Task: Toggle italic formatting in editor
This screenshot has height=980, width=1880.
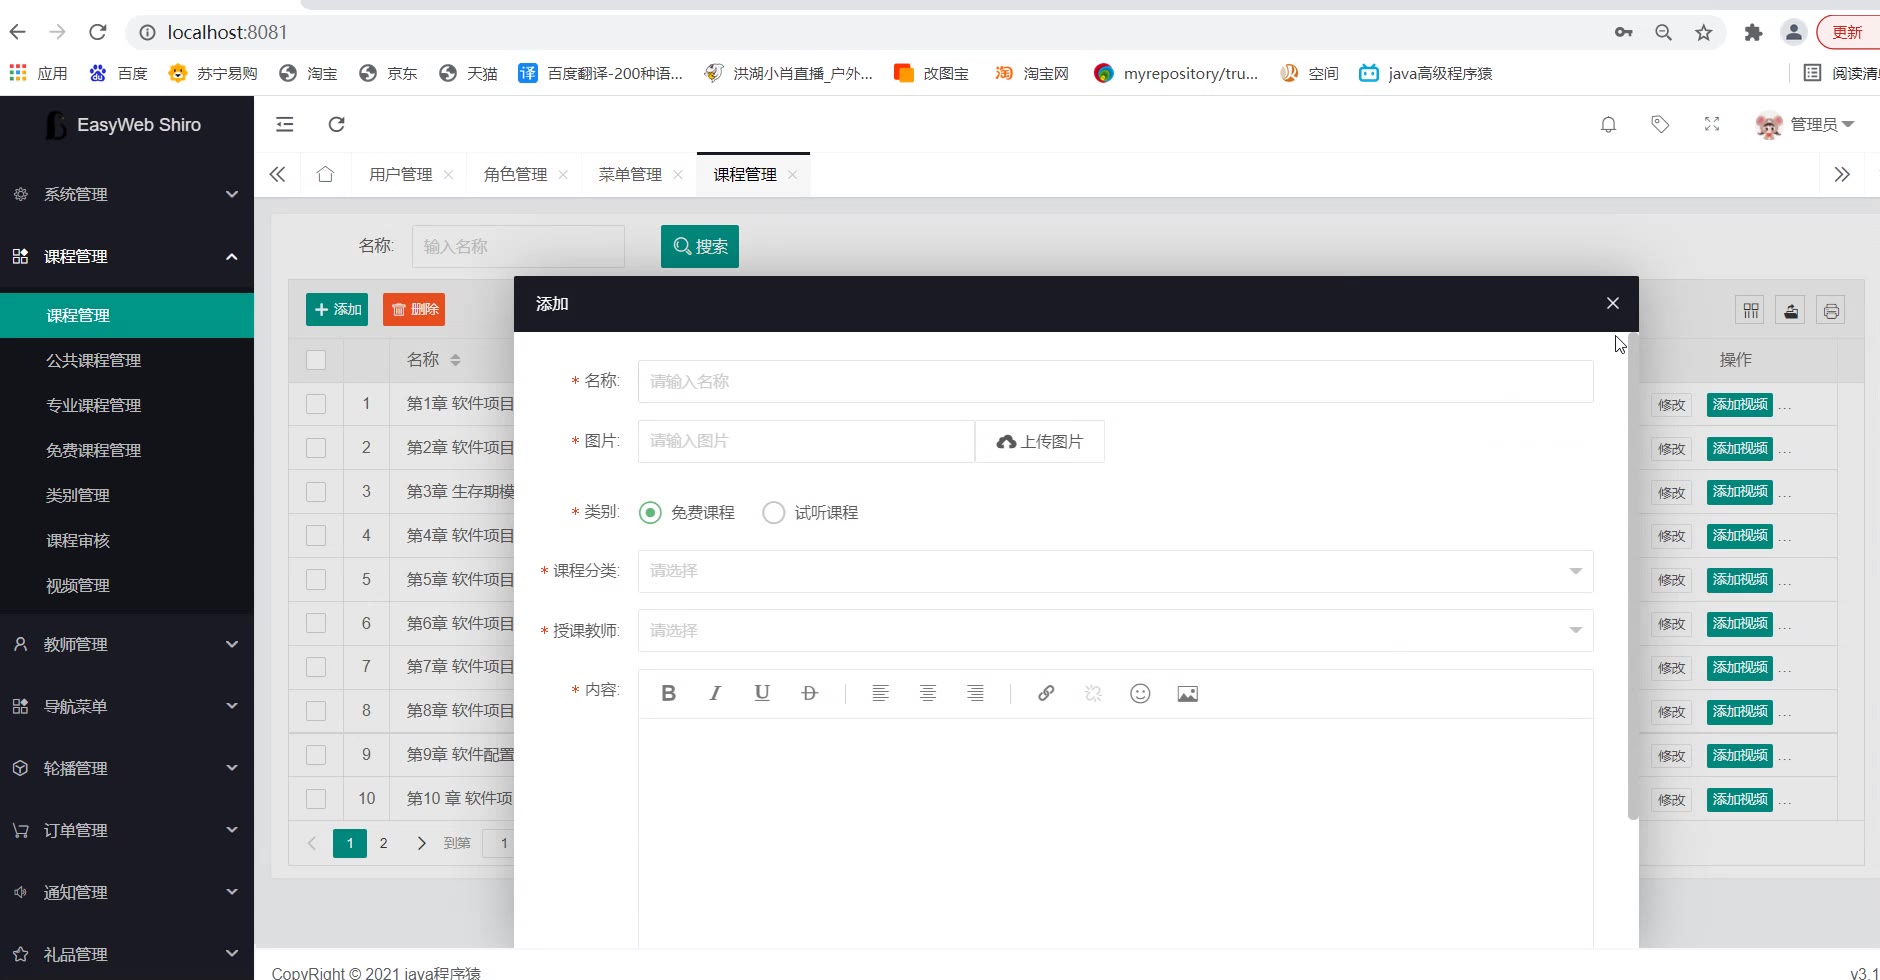Action: (x=715, y=693)
